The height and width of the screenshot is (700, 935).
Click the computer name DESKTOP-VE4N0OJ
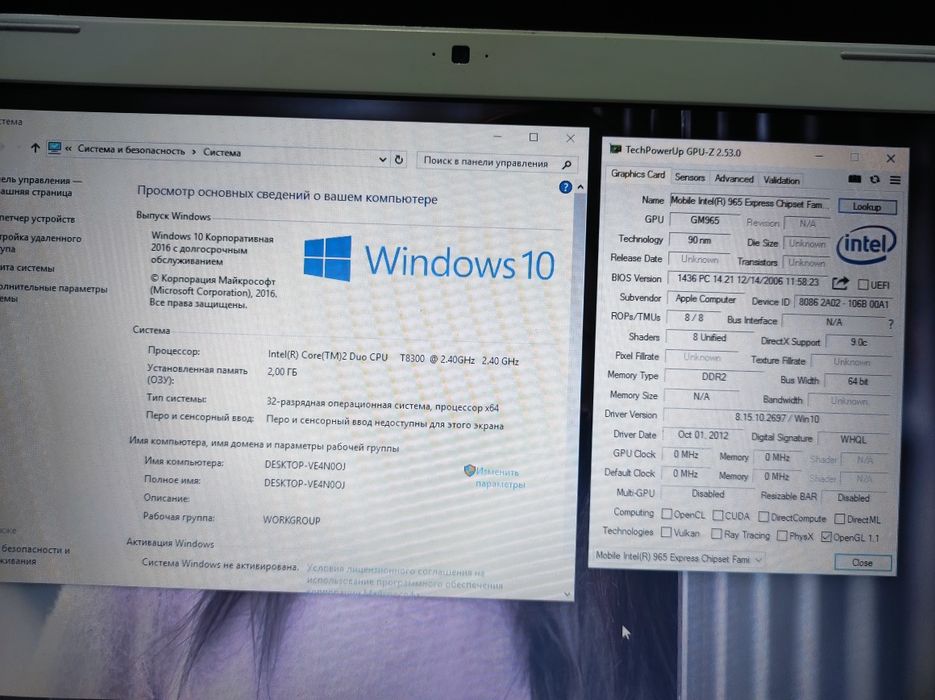[x=305, y=466]
